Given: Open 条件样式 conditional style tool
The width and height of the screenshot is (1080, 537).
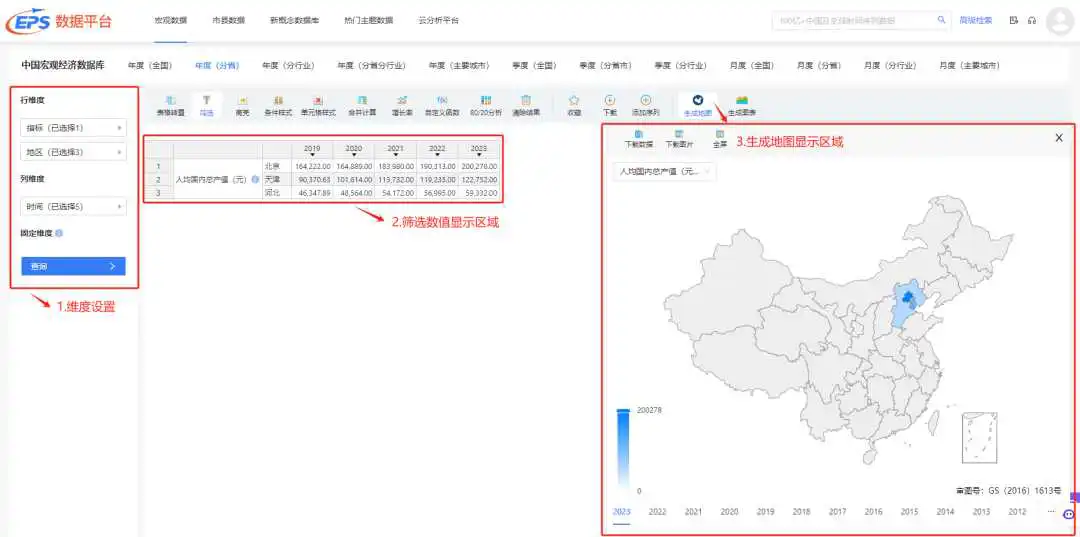Looking at the screenshot, I should 278,105.
